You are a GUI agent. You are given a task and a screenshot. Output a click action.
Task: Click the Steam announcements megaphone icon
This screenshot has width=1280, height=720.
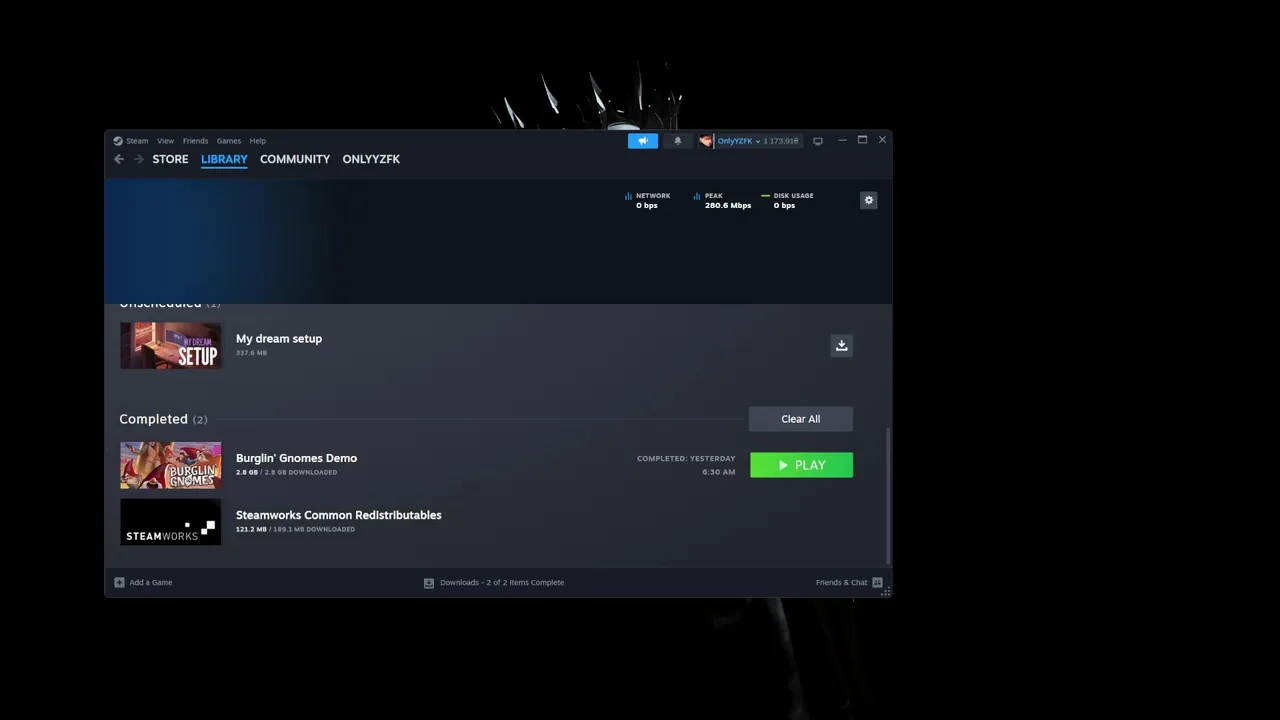pos(643,141)
